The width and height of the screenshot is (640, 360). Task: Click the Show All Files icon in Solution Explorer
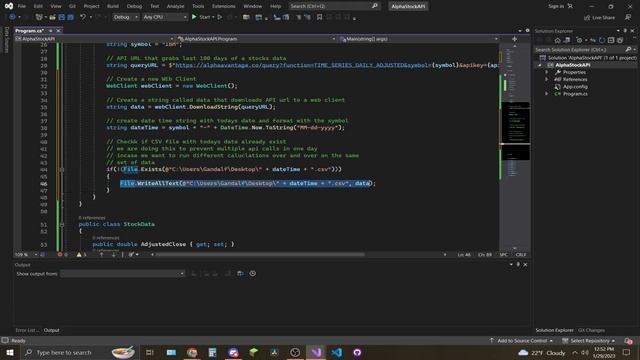tap(620, 40)
